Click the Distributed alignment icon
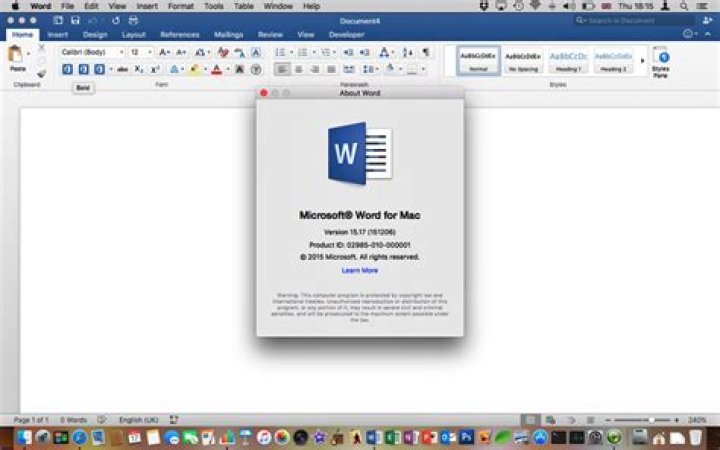Image resolution: width=720 pixels, height=450 pixels. coord(349,69)
